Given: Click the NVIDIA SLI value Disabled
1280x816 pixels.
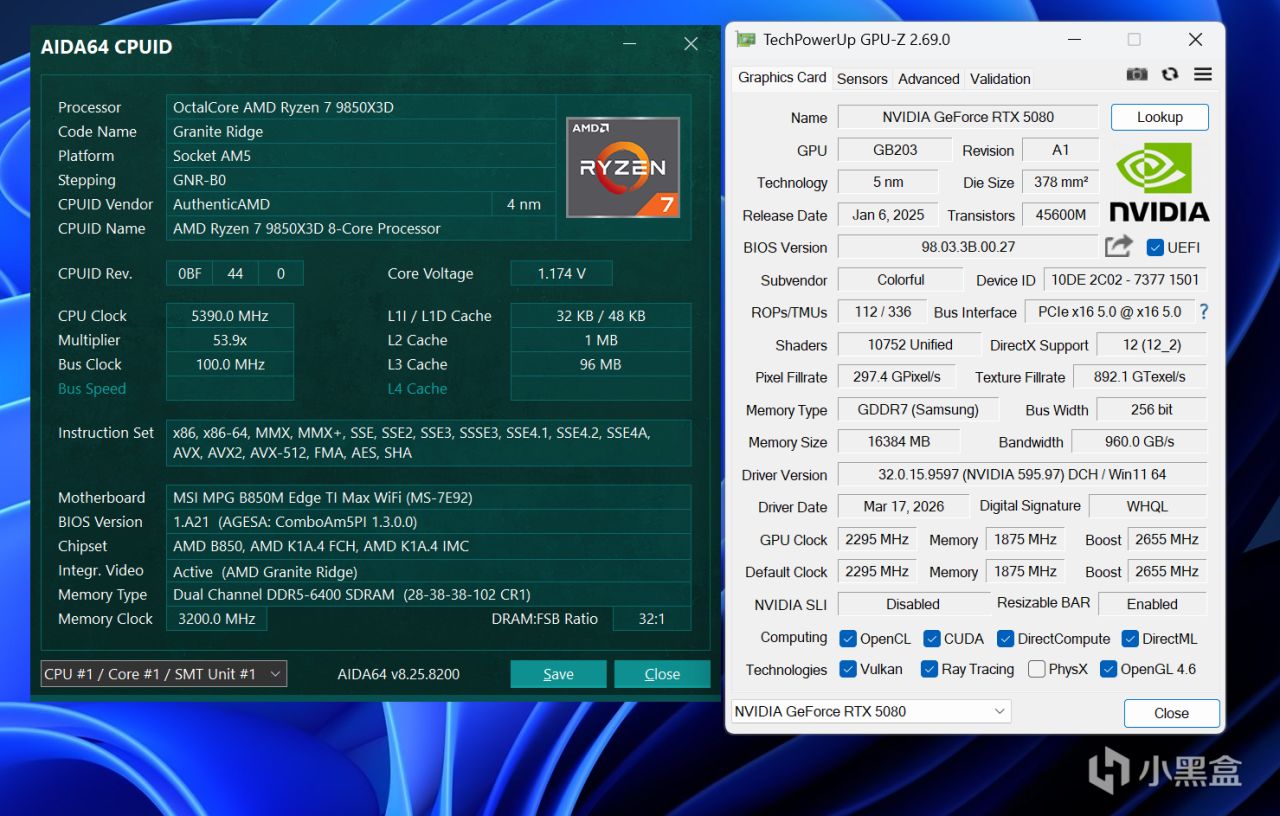Looking at the screenshot, I should (x=913, y=604).
